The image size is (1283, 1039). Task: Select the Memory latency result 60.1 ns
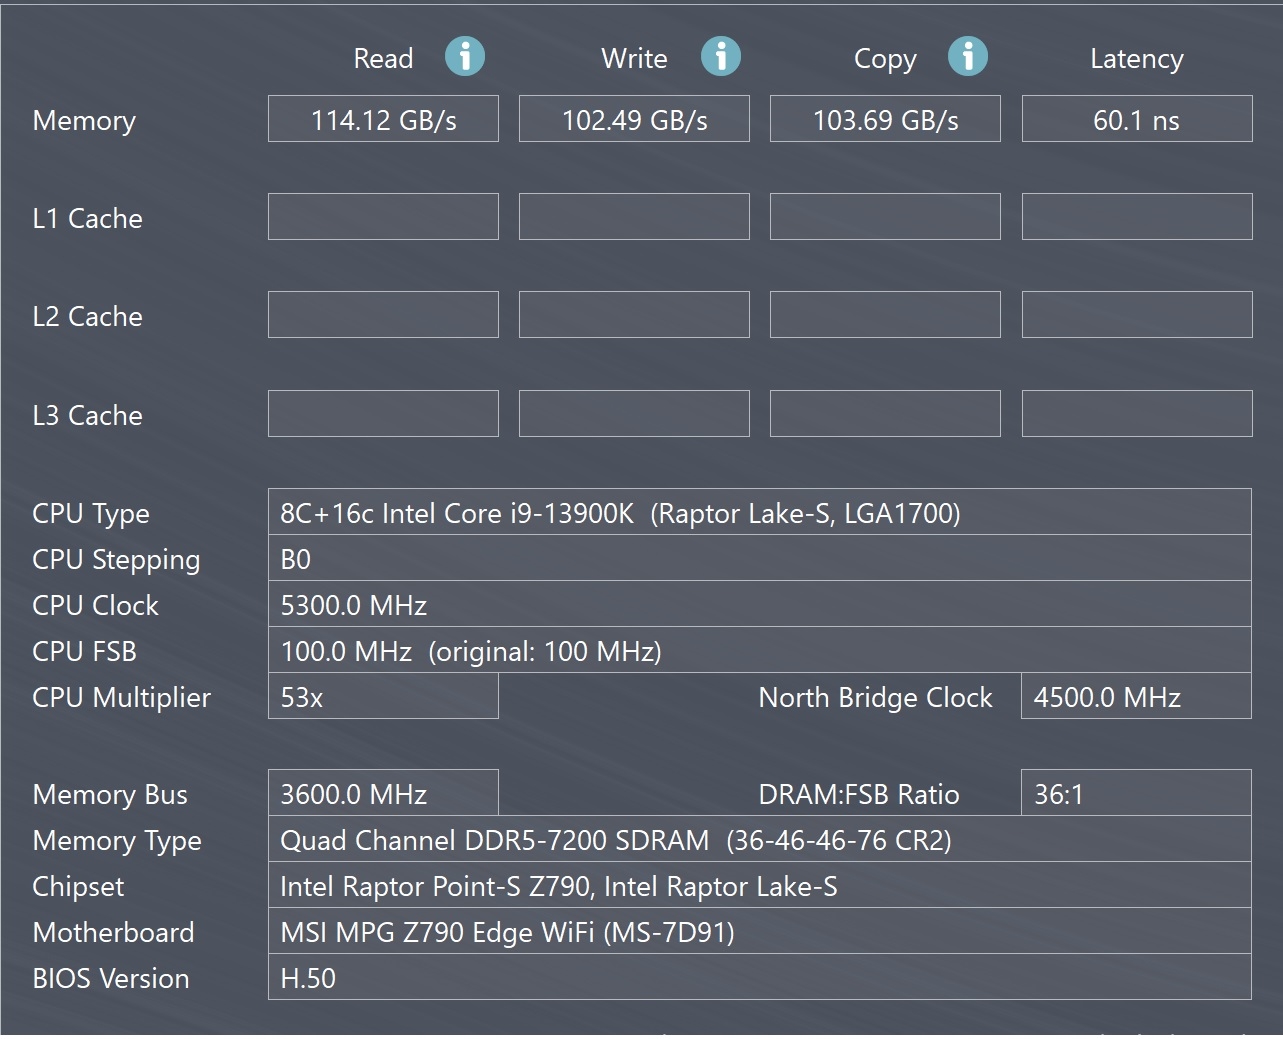pyautogui.click(x=1137, y=119)
